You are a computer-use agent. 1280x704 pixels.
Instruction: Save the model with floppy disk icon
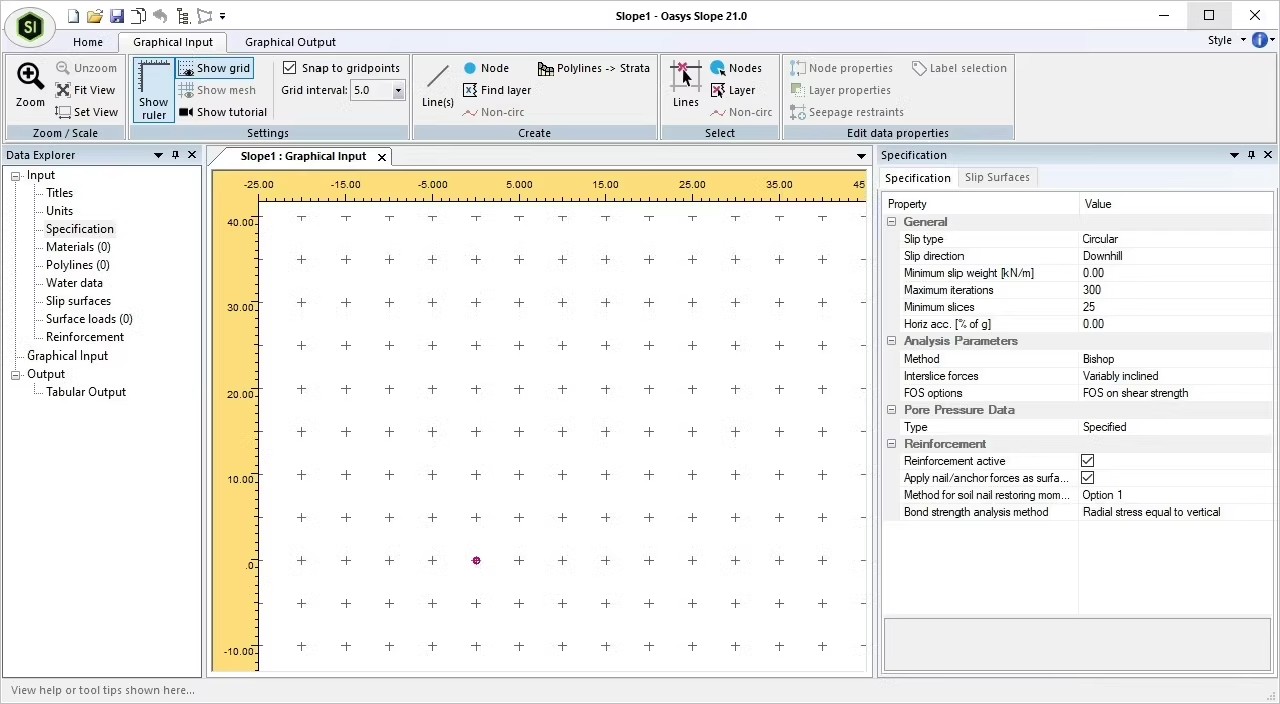point(117,16)
